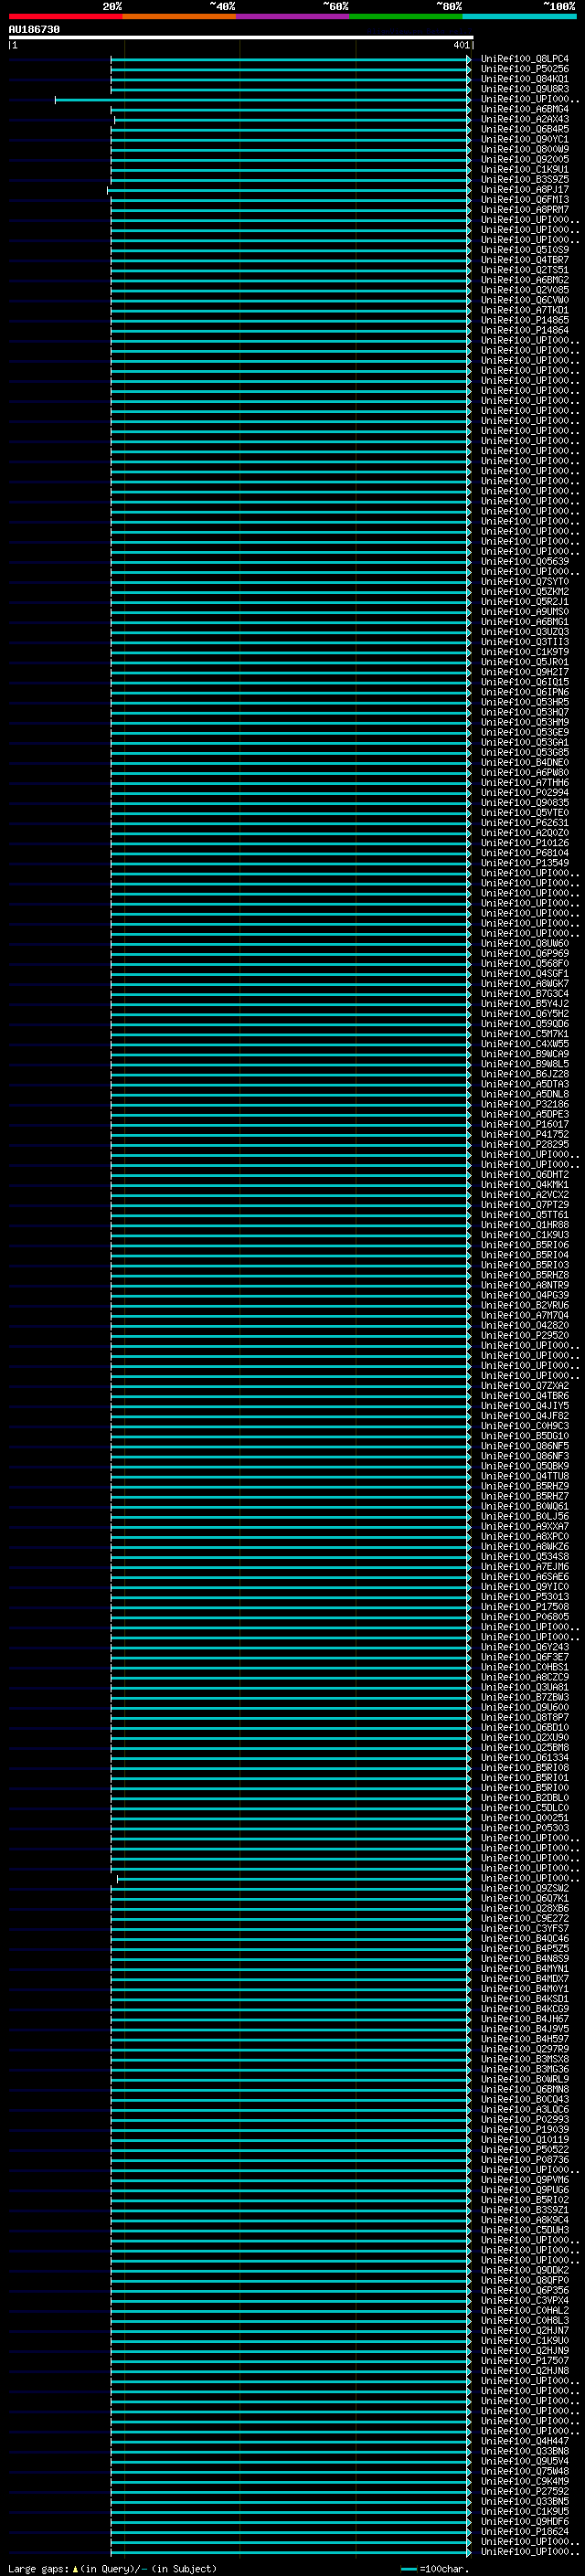Select hit UniRef100_A8NTR9
This screenshot has height=2576, width=585.
click(x=525, y=1285)
